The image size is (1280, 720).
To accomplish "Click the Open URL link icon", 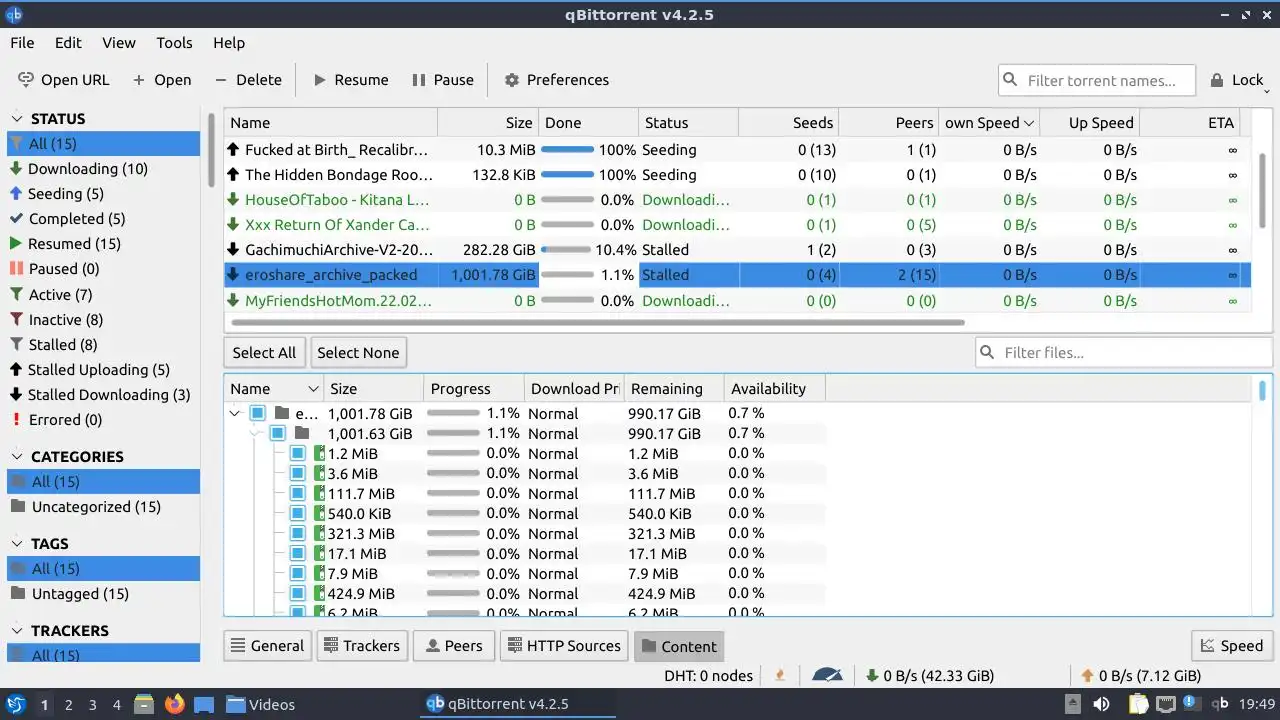I will click(25, 79).
